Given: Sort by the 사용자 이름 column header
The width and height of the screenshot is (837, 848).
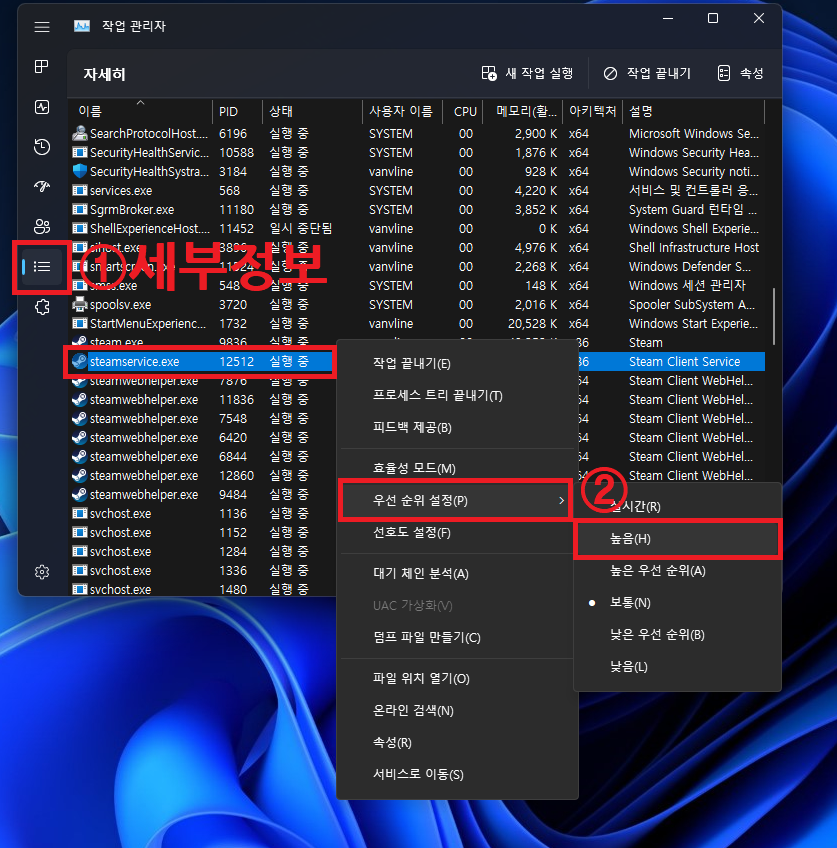Looking at the screenshot, I should point(402,111).
